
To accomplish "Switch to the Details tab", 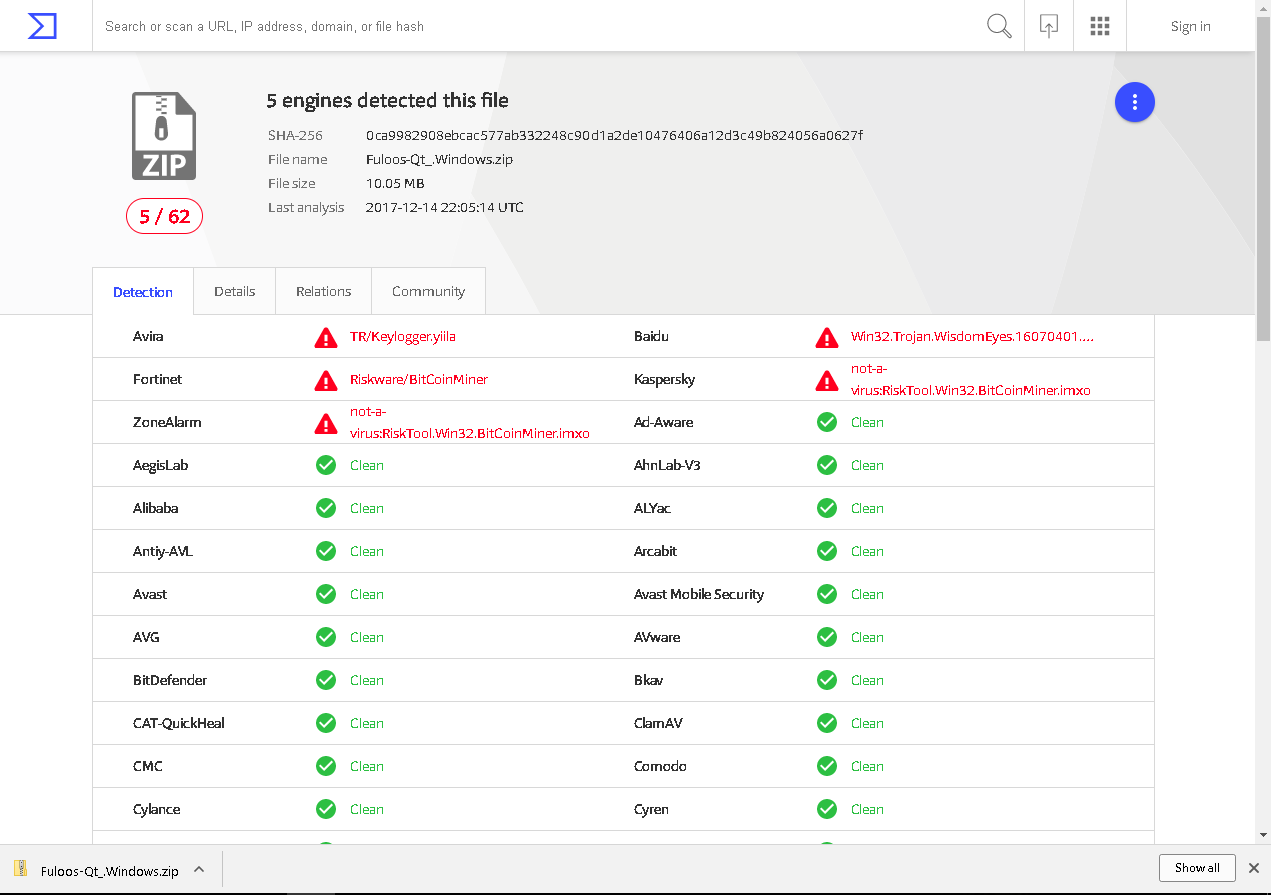I will (x=235, y=291).
